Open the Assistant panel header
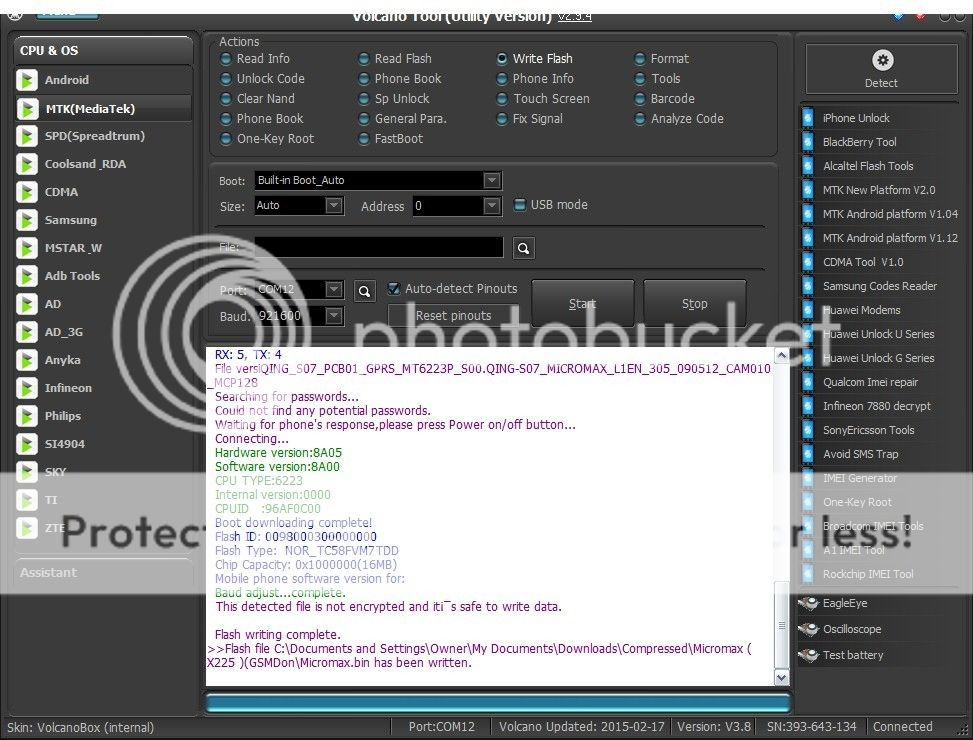973x740 pixels. pyautogui.click(x=103, y=573)
